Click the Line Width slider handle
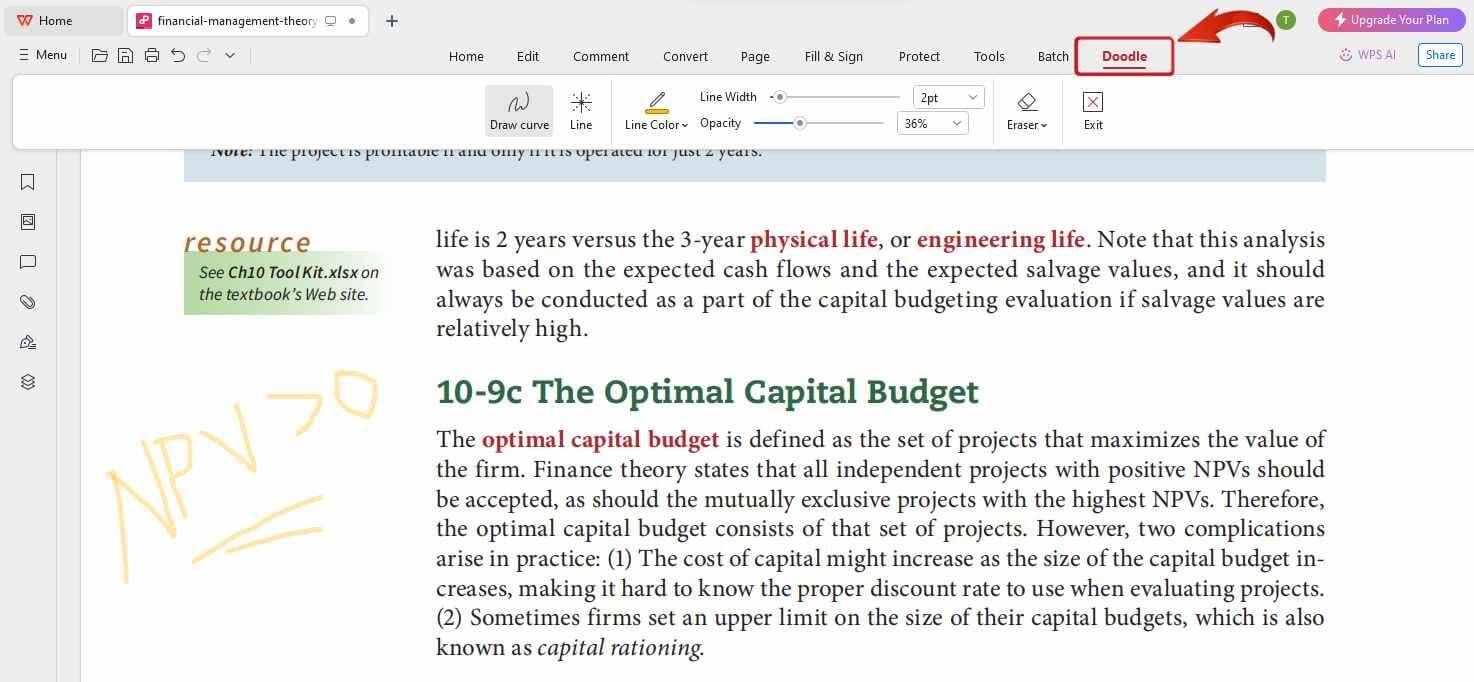Image resolution: width=1474 pixels, height=682 pixels. [779, 97]
